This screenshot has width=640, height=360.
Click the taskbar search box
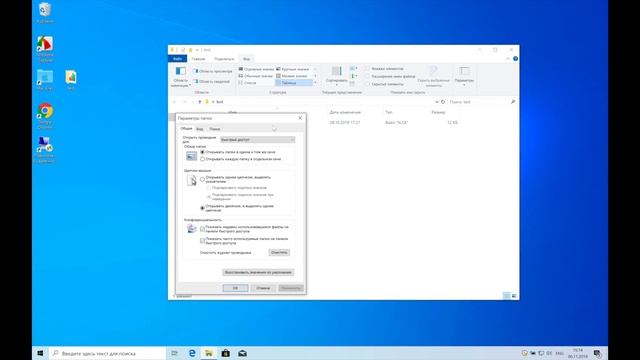coord(107,353)
